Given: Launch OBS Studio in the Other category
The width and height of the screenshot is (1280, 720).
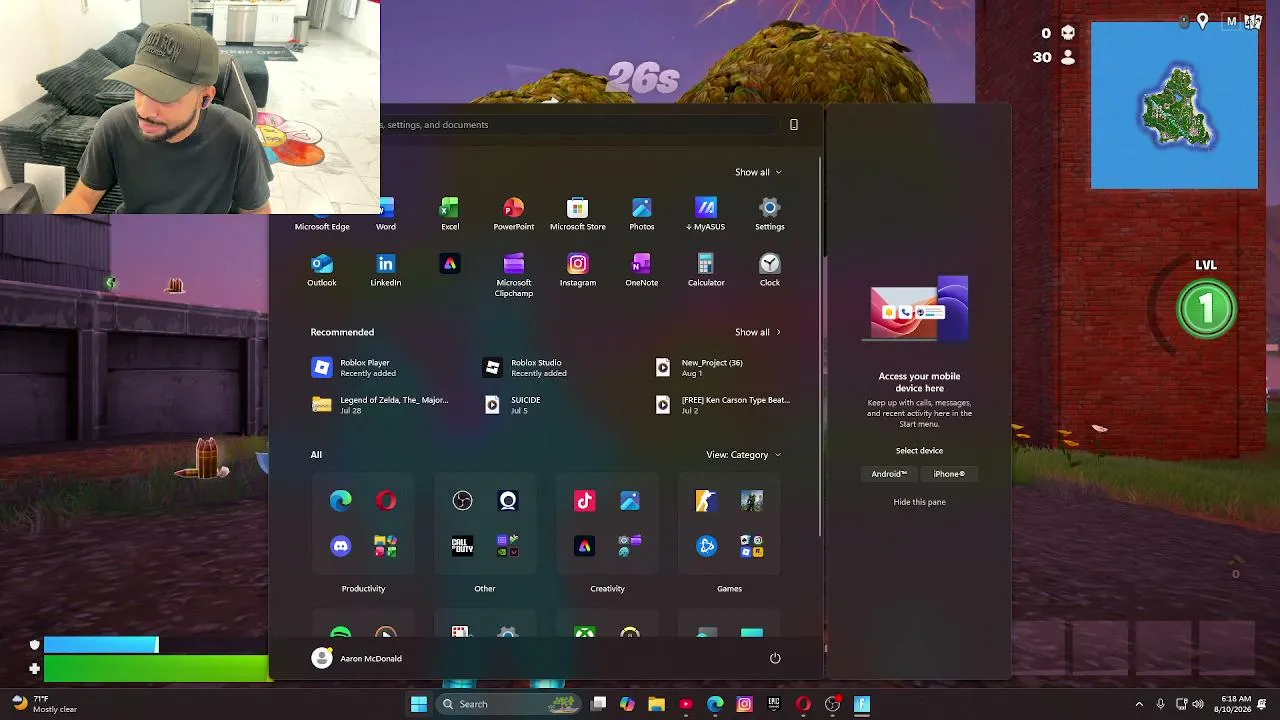Looking at the screenshot, I should coord(462,501).
